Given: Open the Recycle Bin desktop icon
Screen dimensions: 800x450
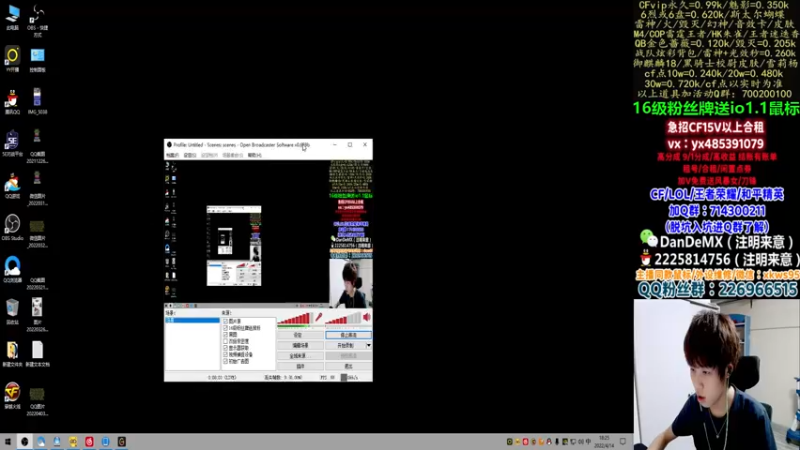Looking at the screenshot, I should (x=12, y=312).
